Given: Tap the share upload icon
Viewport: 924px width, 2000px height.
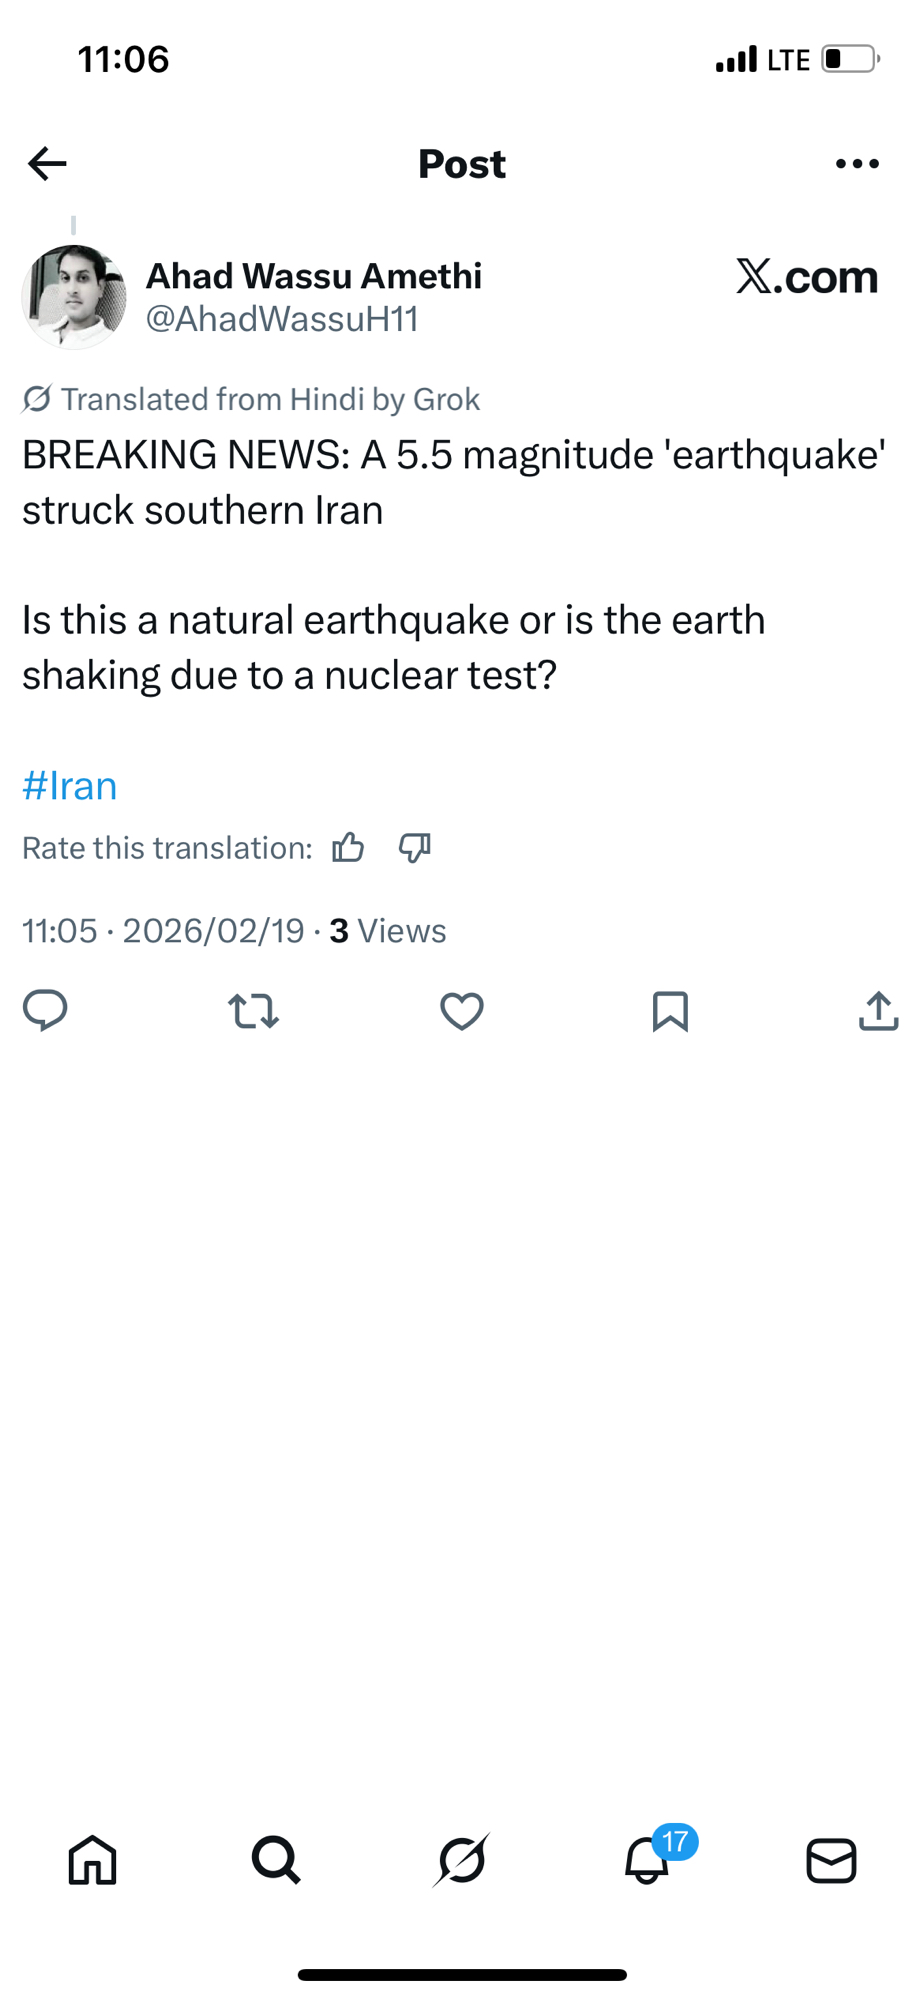Looking at the screenshot, I should (878, 1010).
